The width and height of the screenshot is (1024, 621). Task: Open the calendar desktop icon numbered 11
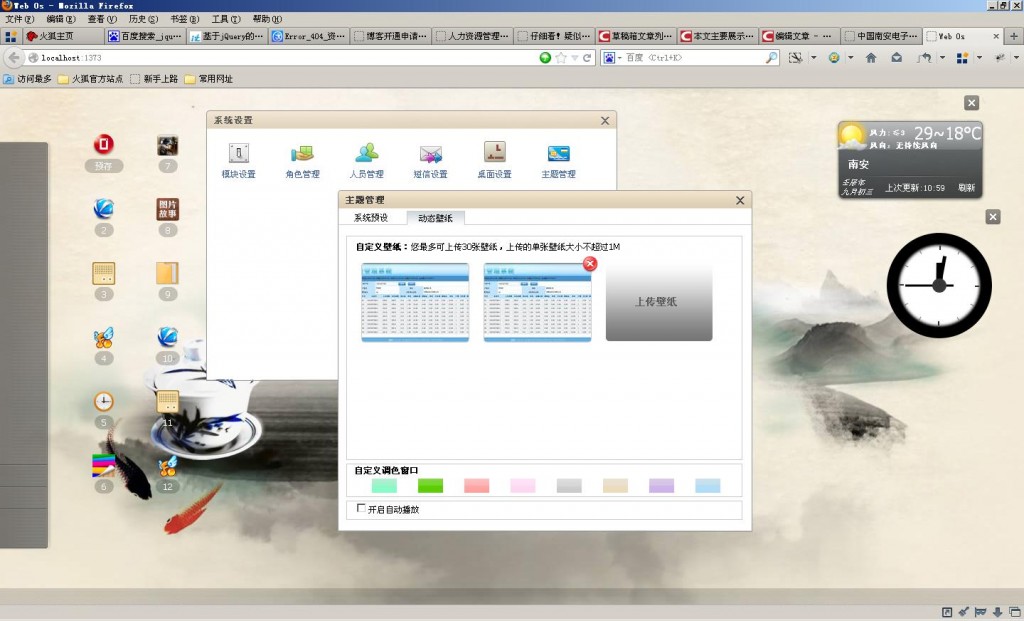coord(167,401)
